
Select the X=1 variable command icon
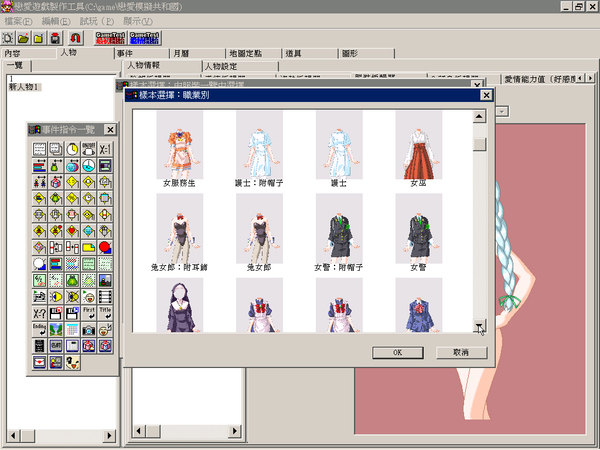(105, 149)
